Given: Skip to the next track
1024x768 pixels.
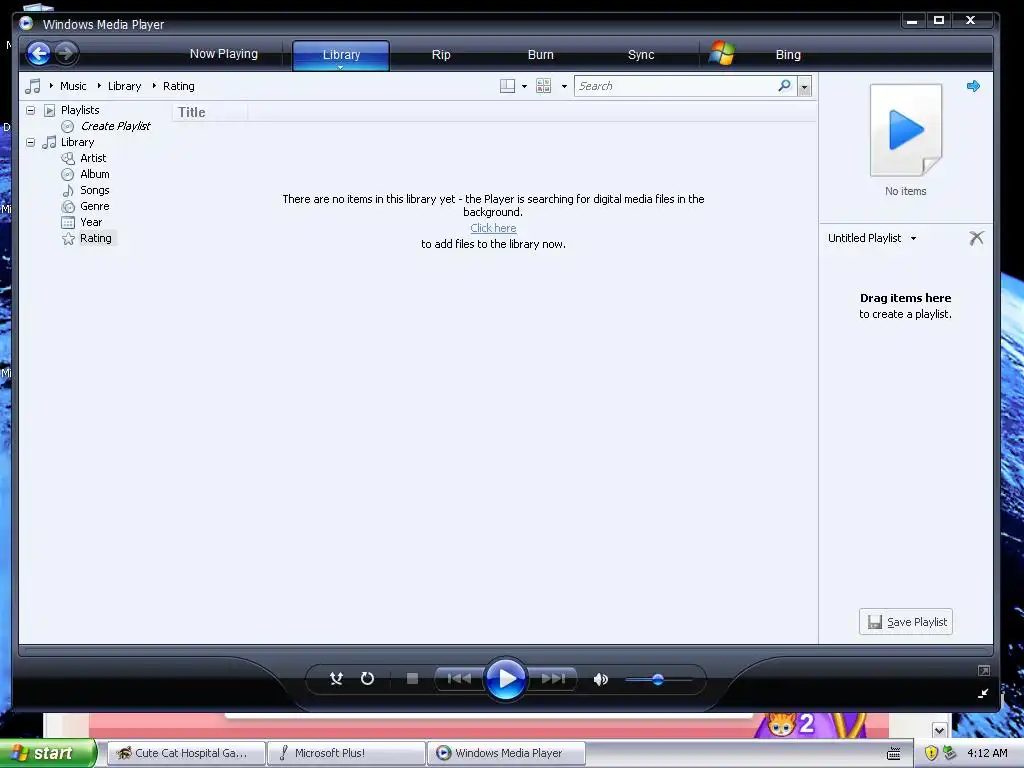Looking at the screenshot, I should pyautogui.click(x=552, y=679).
